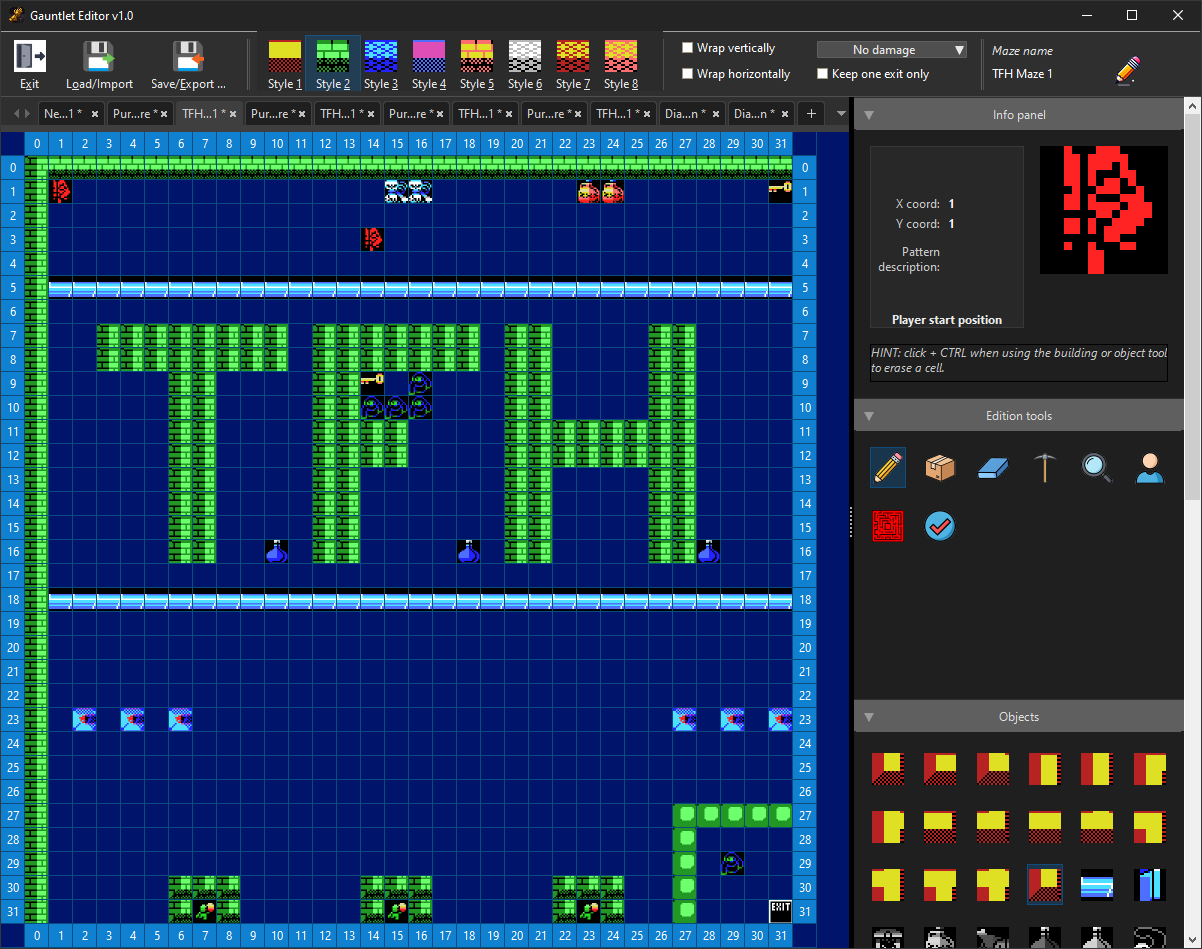Image resolution: width=1202 pixels, height=949 pixels.
Task: Add a new maze tab with plus
Action: coord(811,114)
